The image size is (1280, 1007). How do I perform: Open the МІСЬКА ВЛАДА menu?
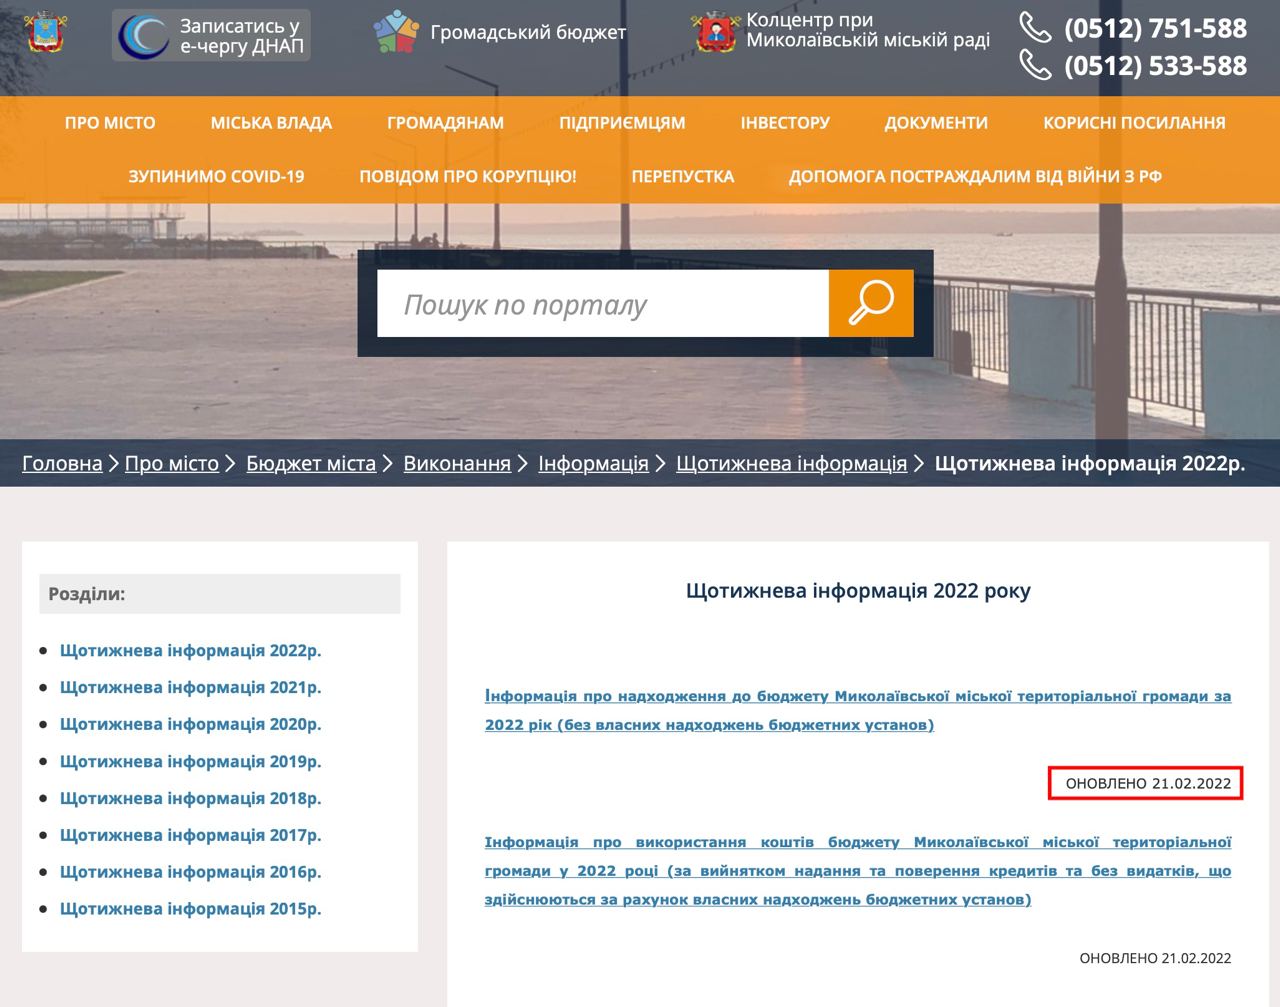tap(271, 123)
